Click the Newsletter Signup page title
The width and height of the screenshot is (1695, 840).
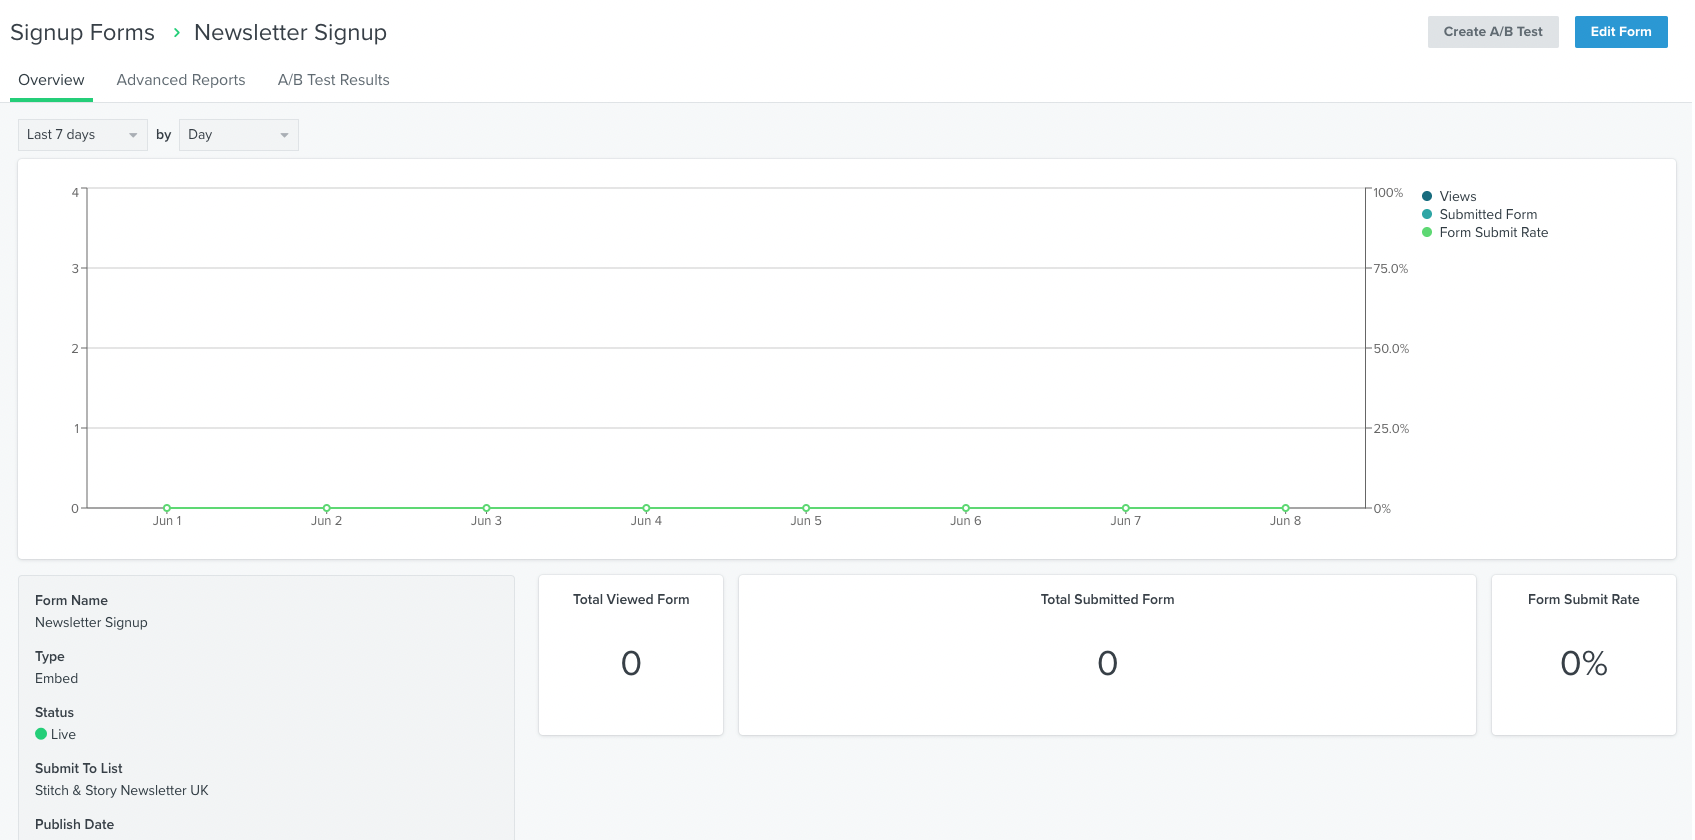click(x=290, y=32)
